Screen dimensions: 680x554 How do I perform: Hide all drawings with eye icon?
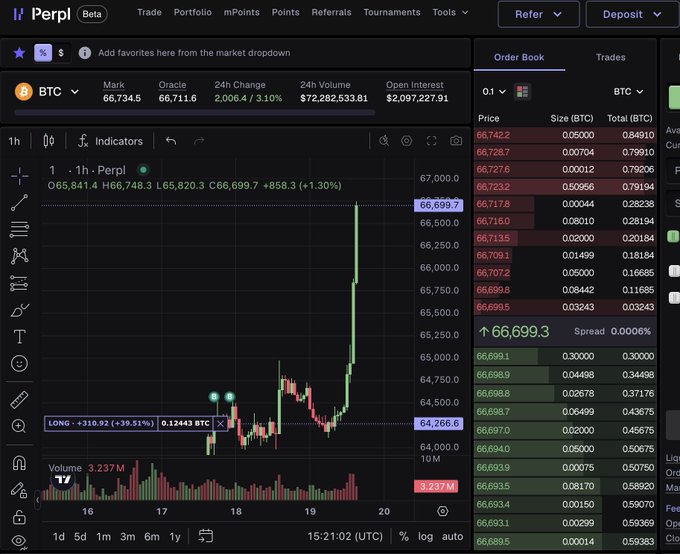(x=20, y=541)
